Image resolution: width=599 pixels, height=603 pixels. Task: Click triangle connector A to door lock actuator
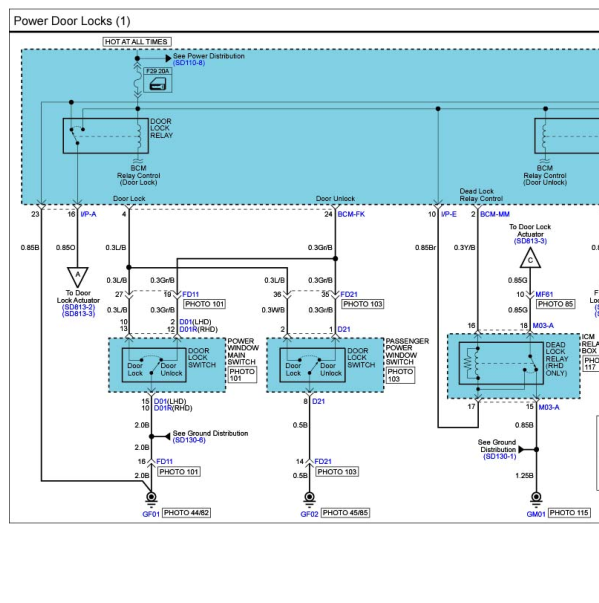(x=78, y=277)
